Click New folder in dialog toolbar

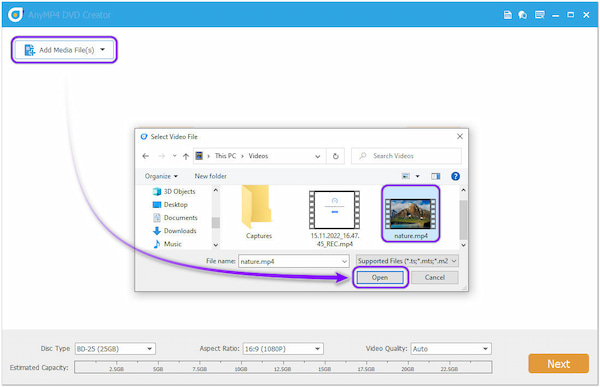click(210, 176)
